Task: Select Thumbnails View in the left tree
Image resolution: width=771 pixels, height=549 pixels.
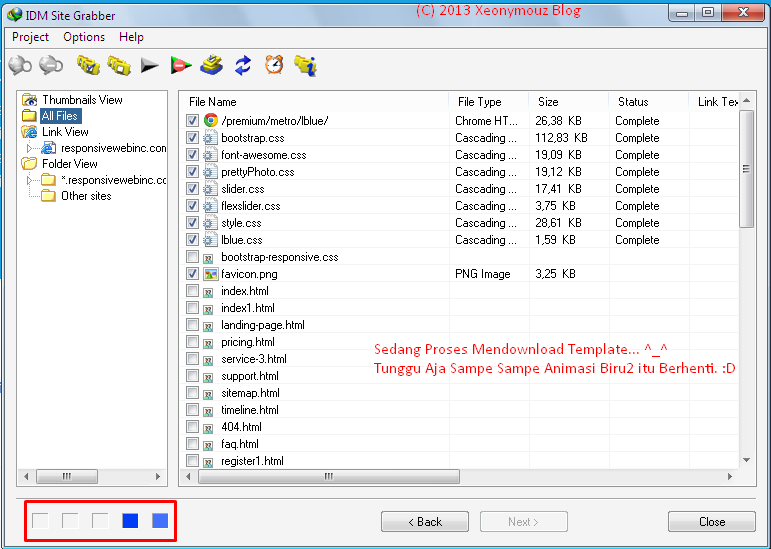Action: (x=82, y=100)
